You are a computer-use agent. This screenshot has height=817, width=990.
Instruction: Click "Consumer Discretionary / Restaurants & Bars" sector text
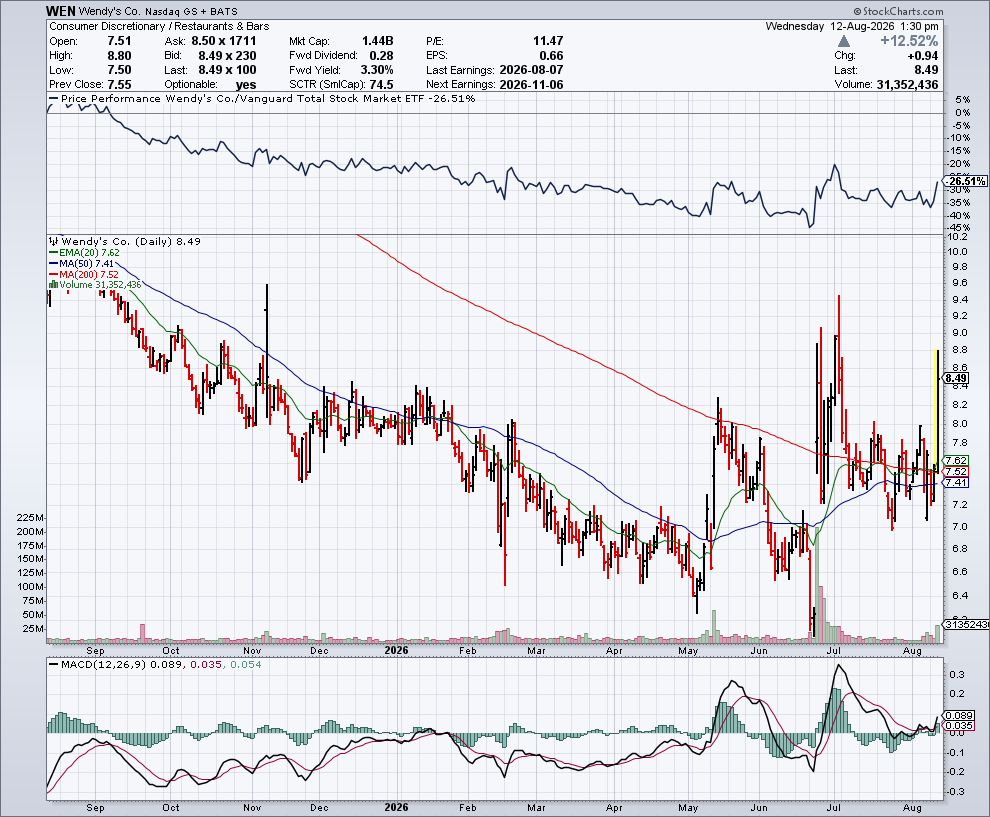click(x=159, y=27)
